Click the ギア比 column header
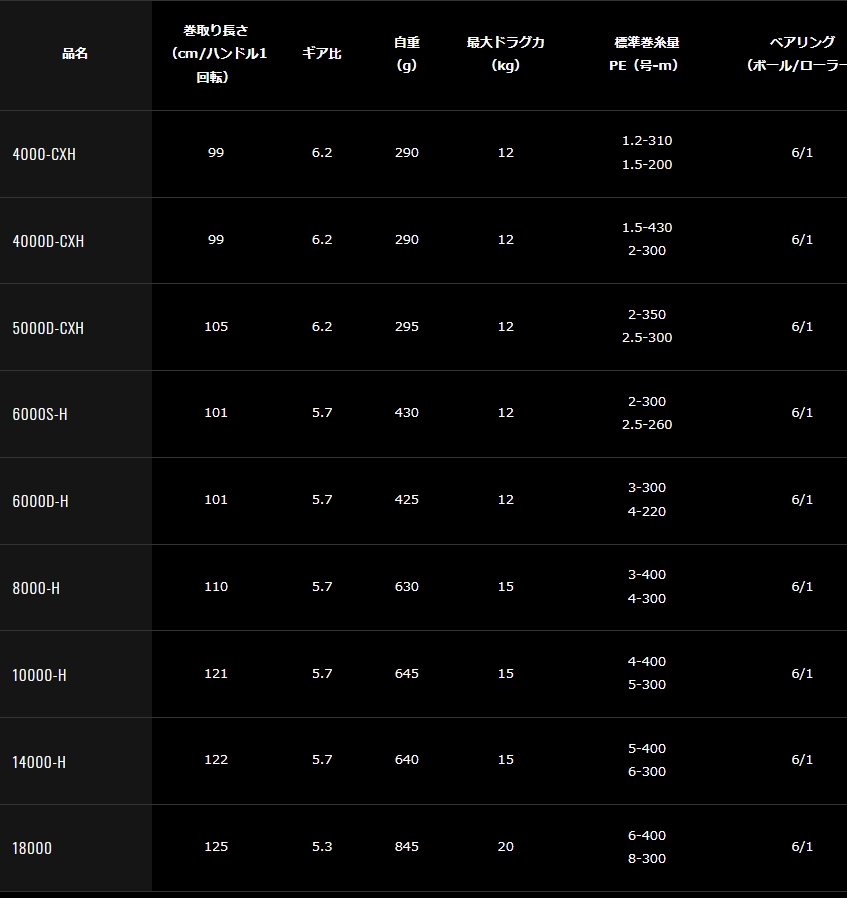The height and width of the screenshot is (898, 847). pyautogui.click(x=322, y=54)
